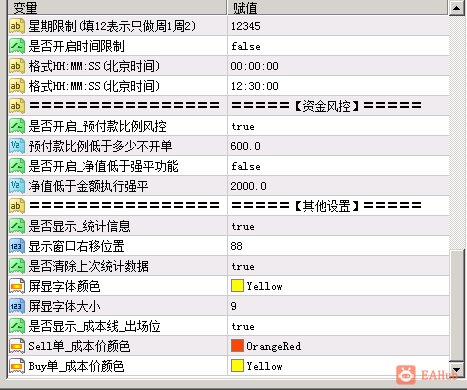Select the value 9 for 屏显字体大小
467x390 pixels.
click(x=234, y=306)
